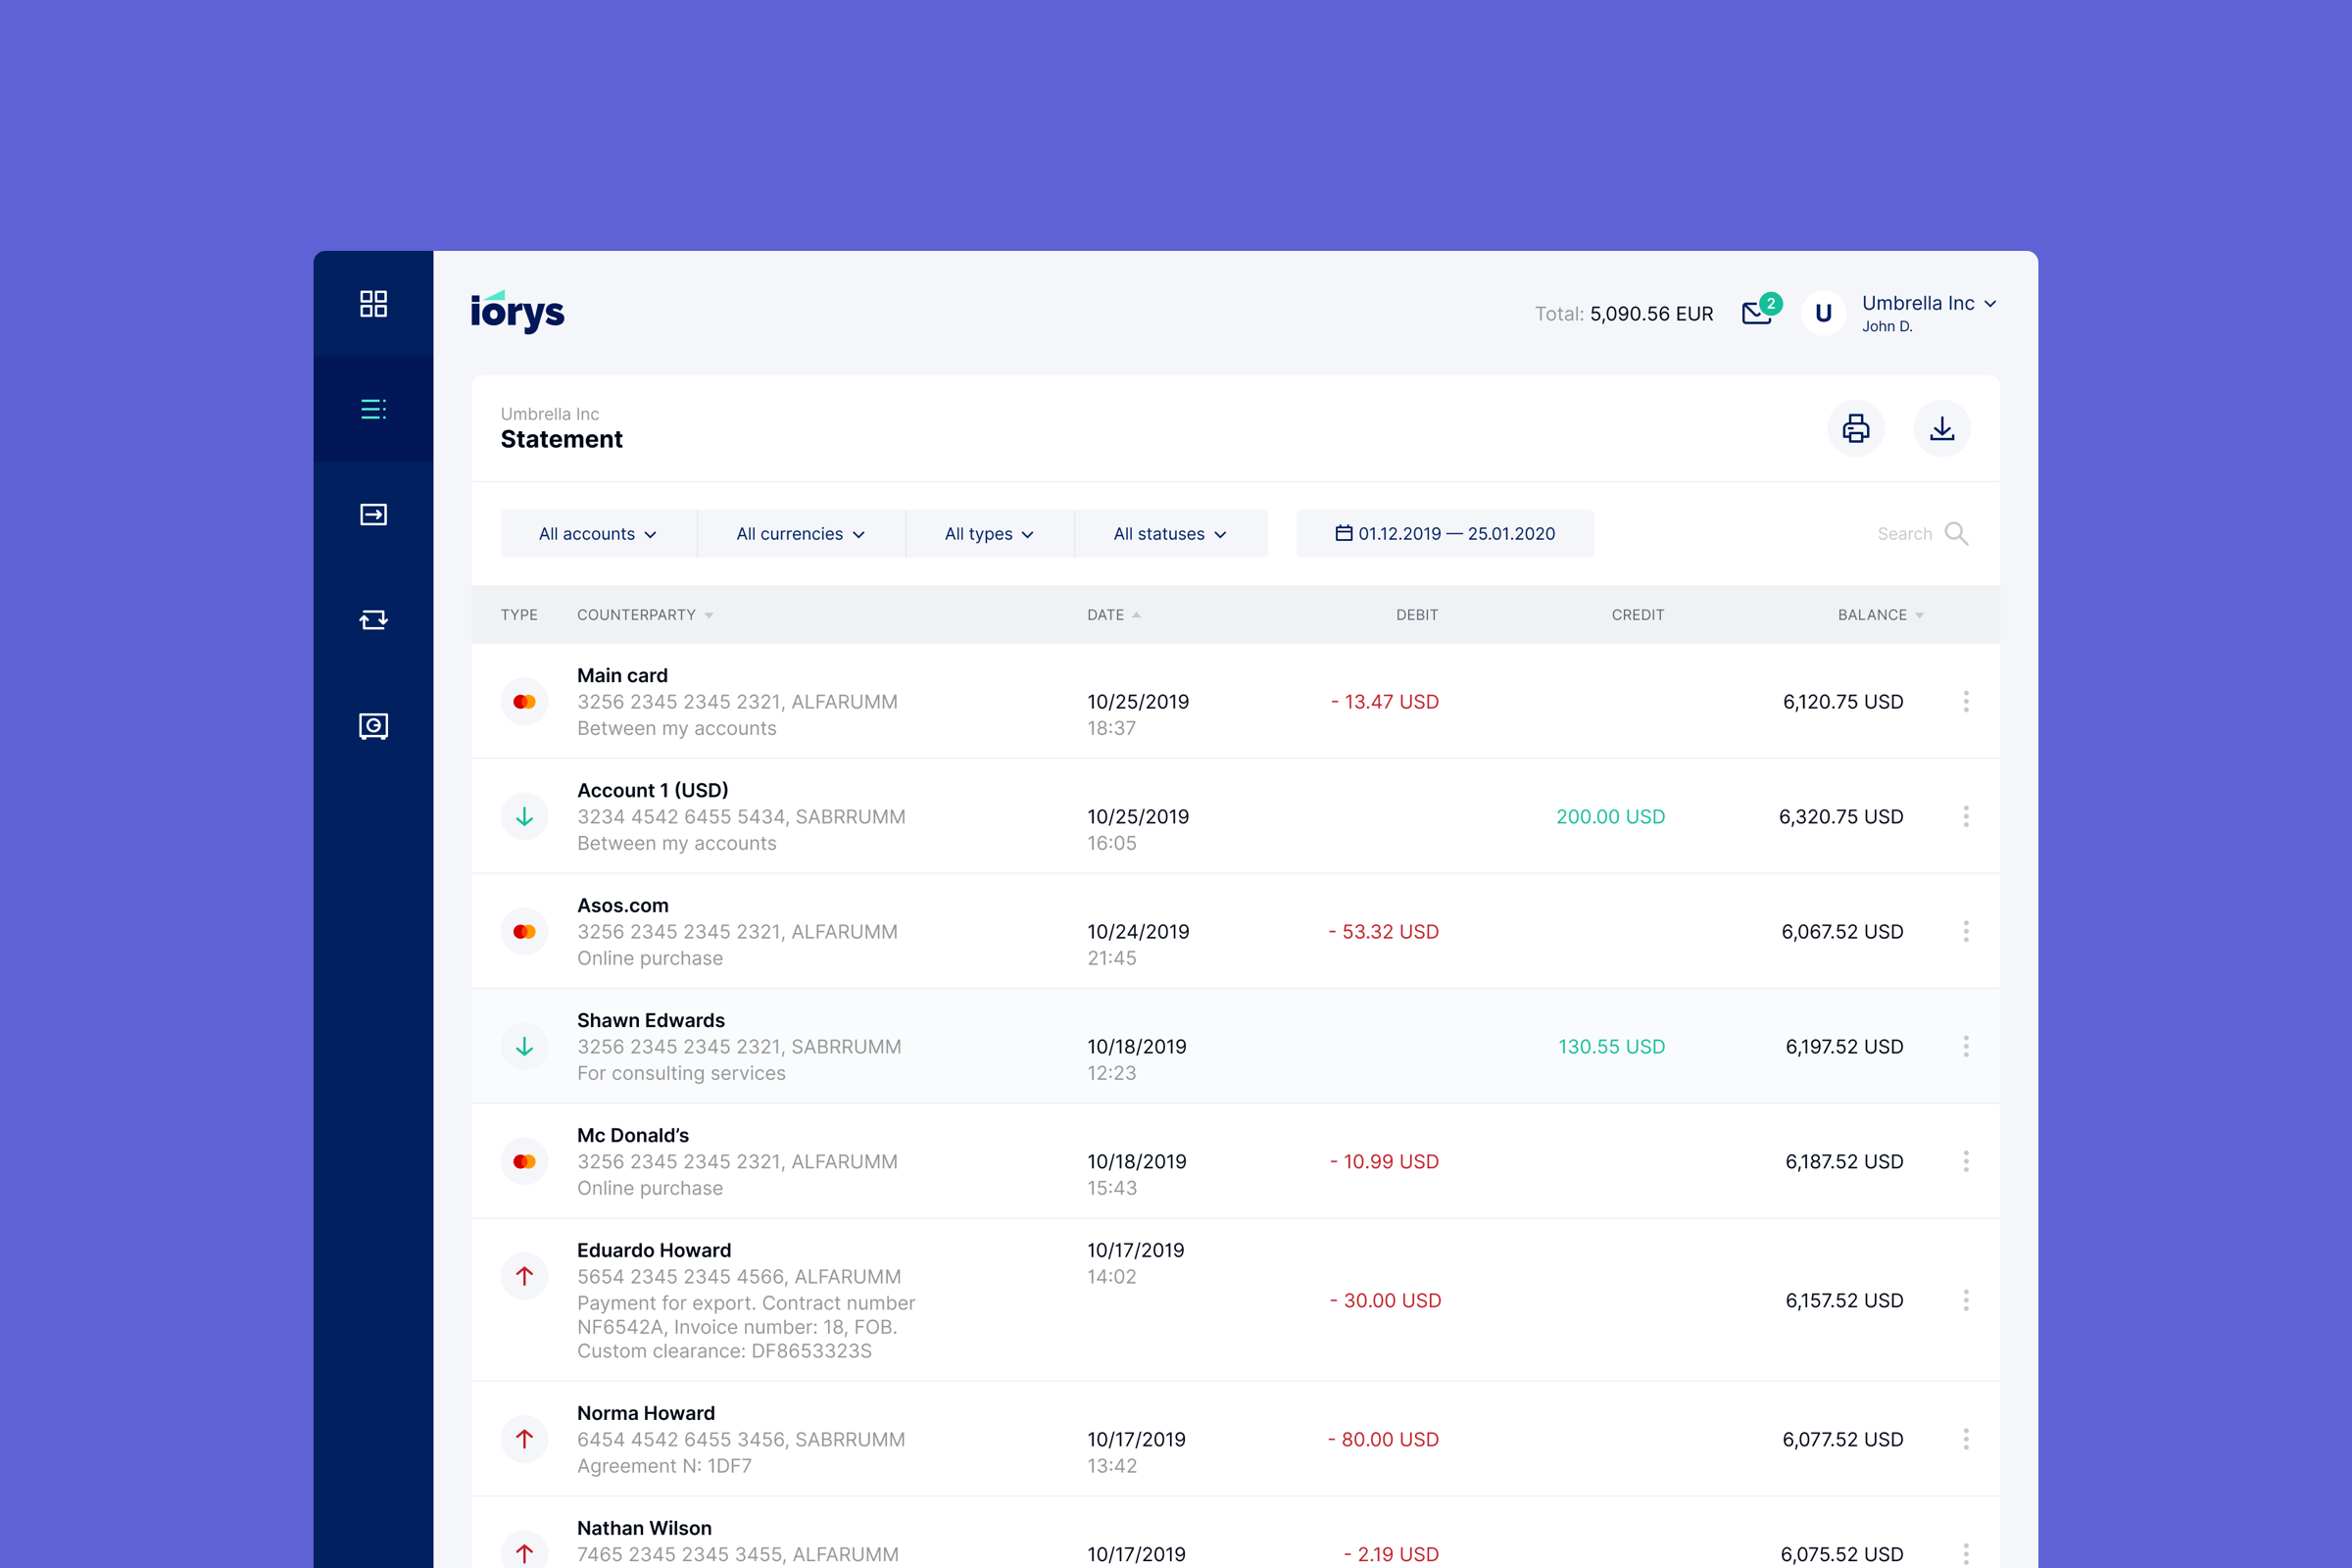Click the Statement page title
Screen dimensions: 2352x1568
(561, 439)
